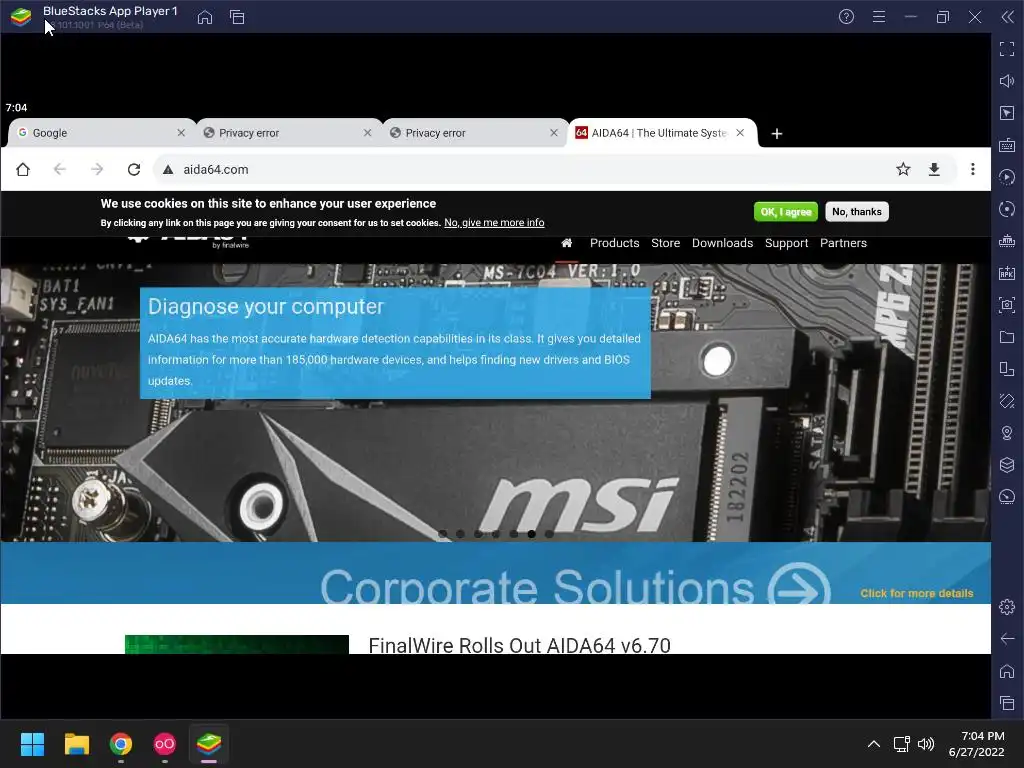Accept cookies with OK, I agree
1024x768 pixels.
pyautogui.click(x=786, y=212)
